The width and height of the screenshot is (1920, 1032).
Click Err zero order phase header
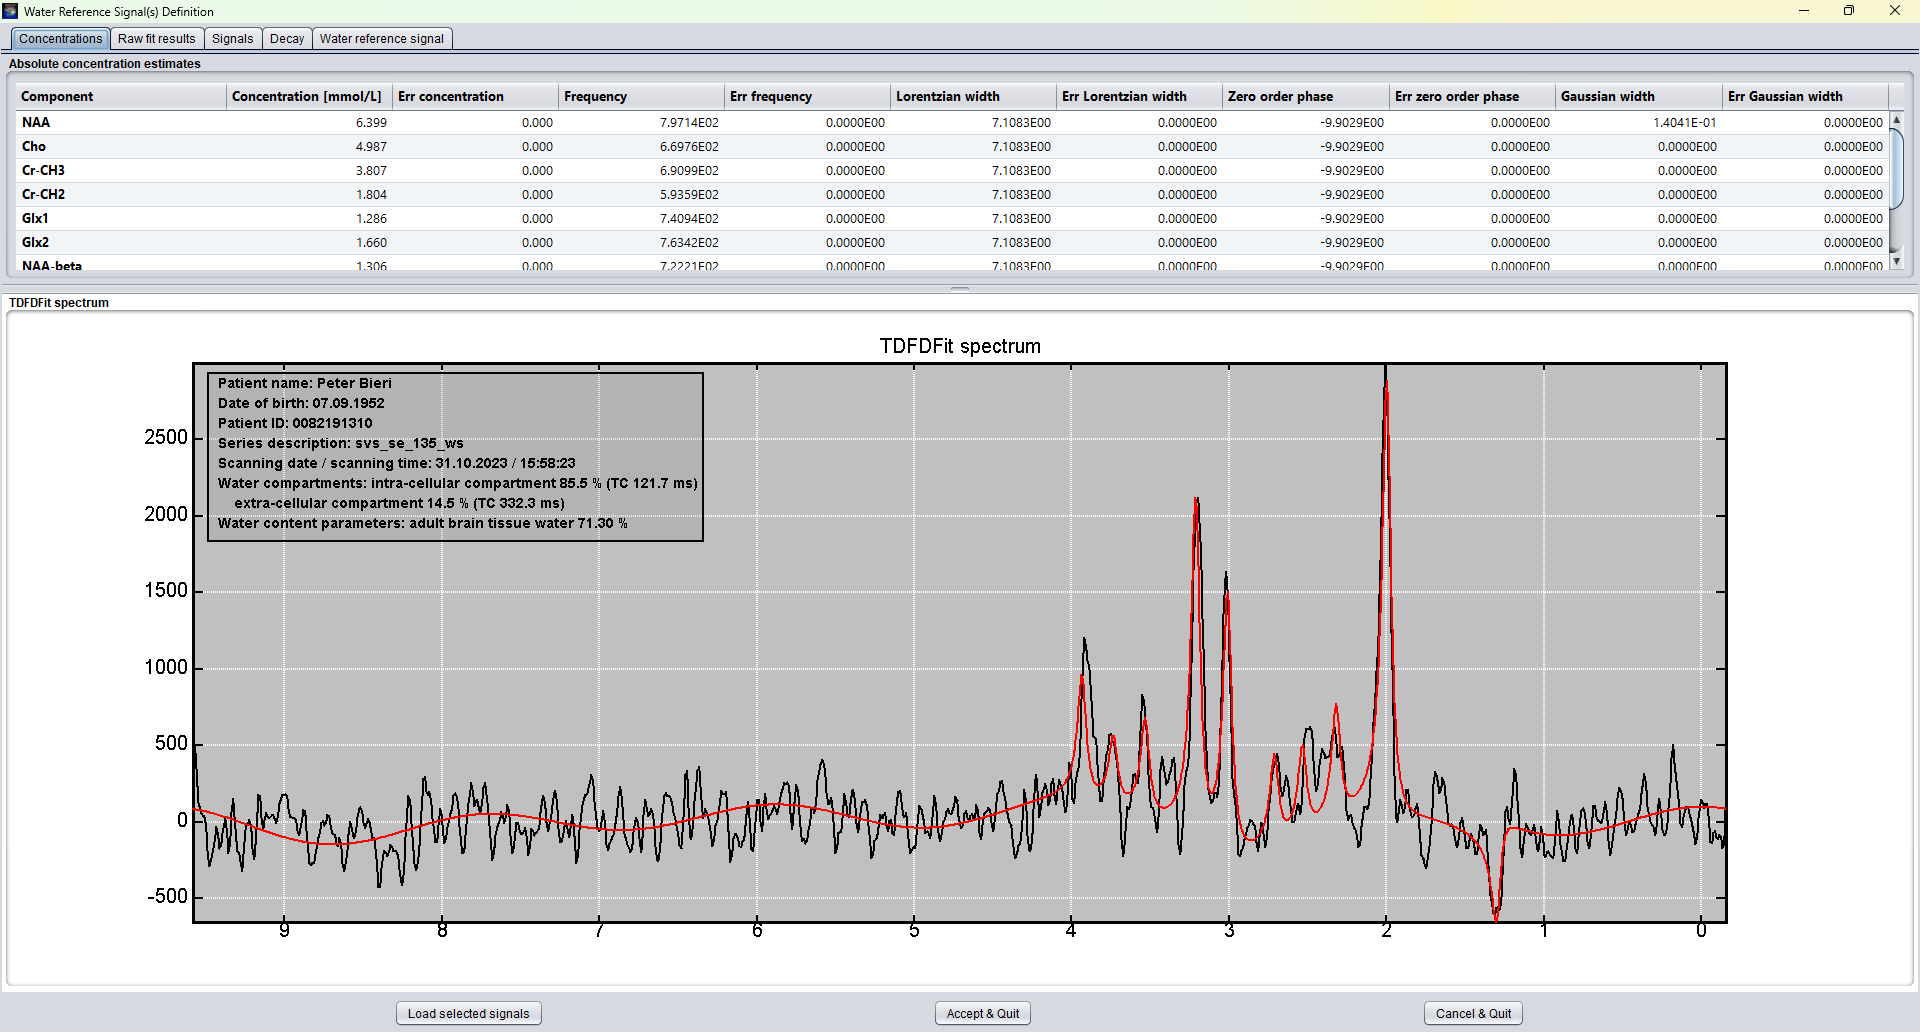[x=1472, y=97]
